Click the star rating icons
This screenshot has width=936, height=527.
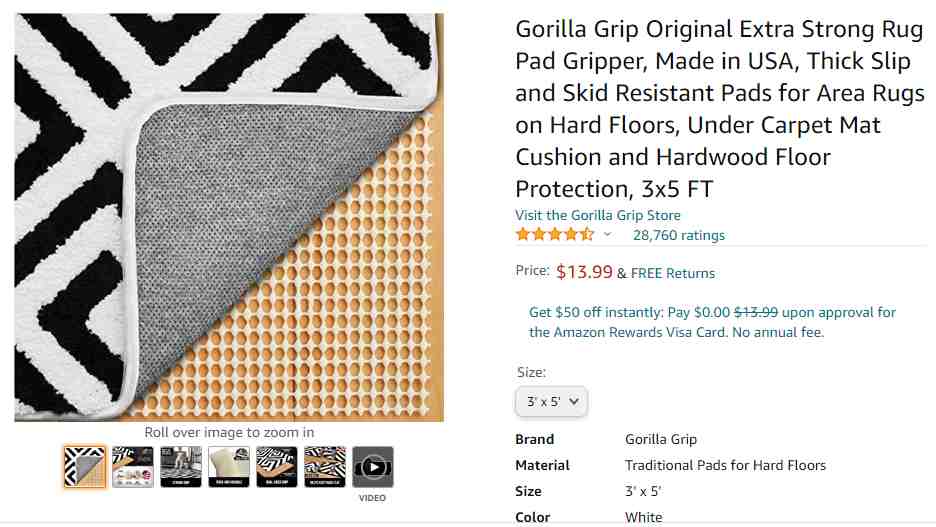click(555, 234)
